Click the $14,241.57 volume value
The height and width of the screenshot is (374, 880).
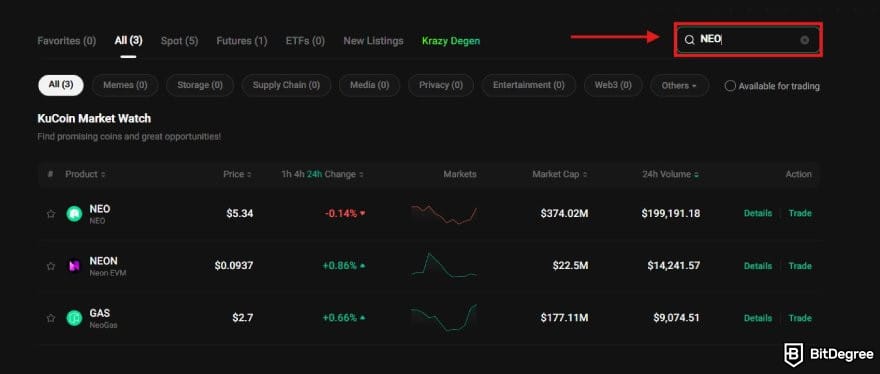tap(673, 266)
